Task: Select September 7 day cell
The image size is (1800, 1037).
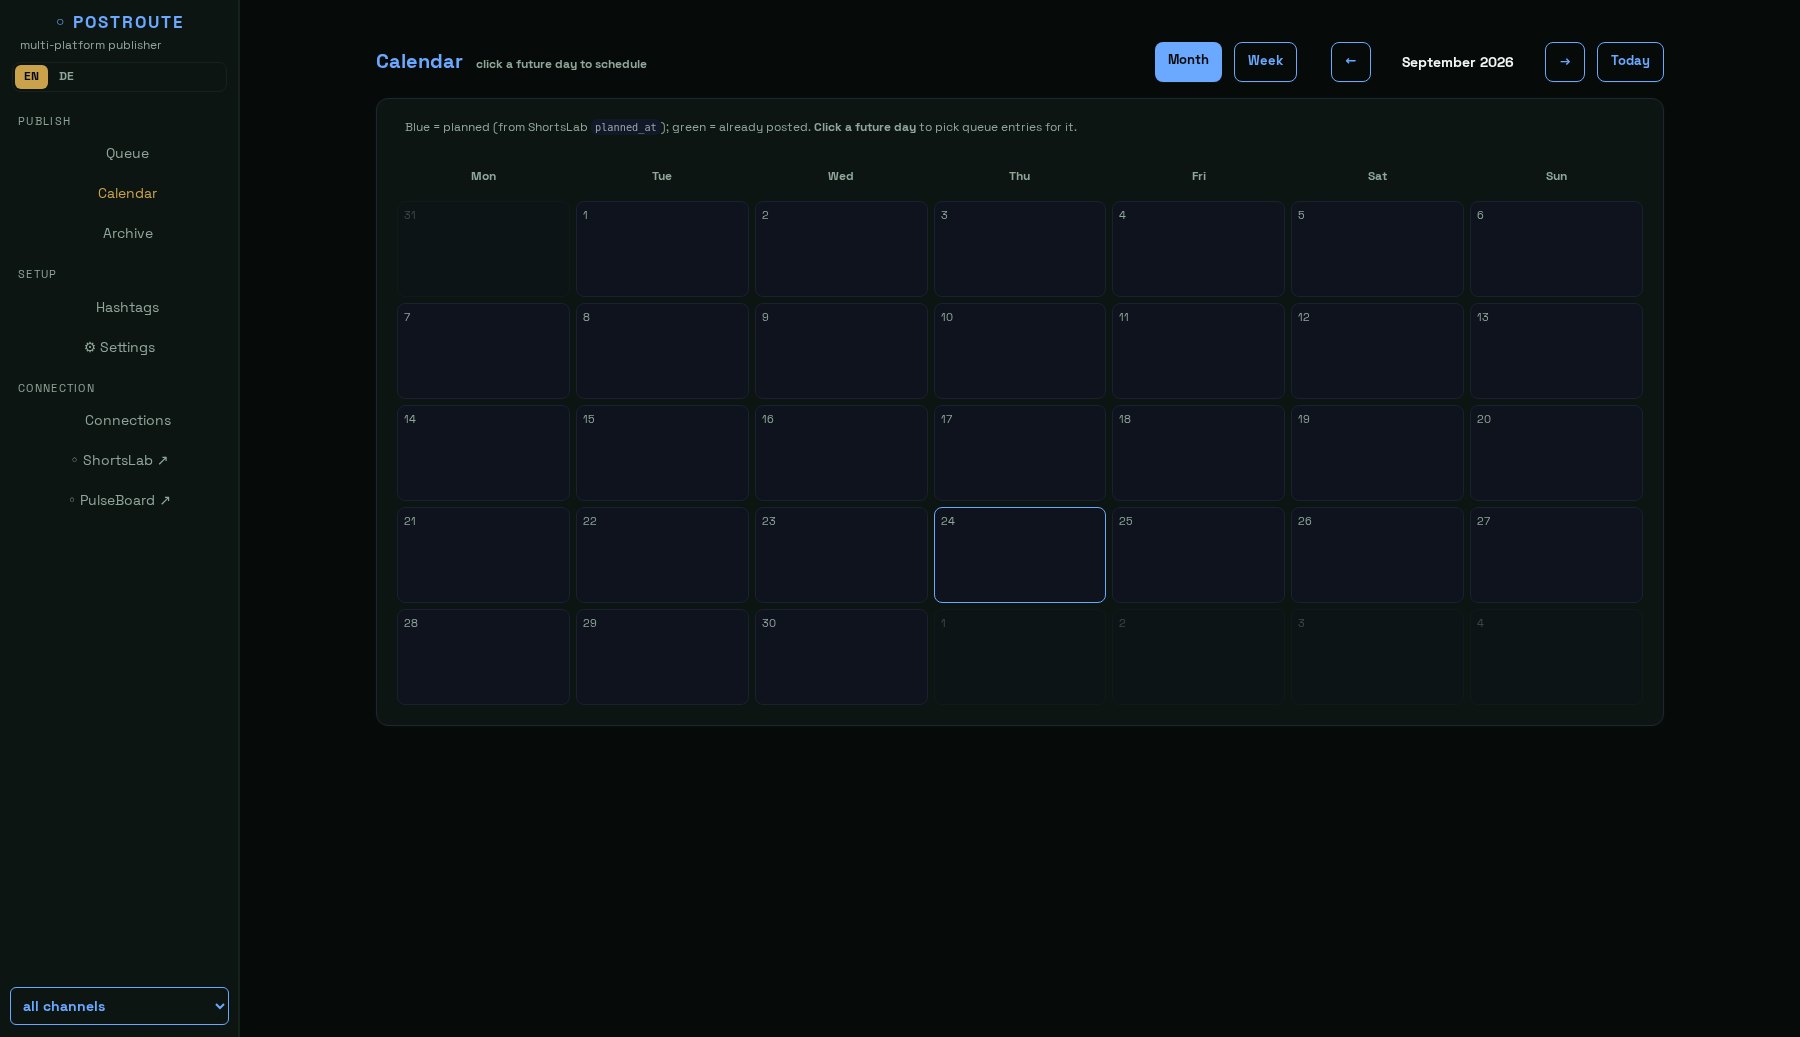Action: click(x=483, y=351)
